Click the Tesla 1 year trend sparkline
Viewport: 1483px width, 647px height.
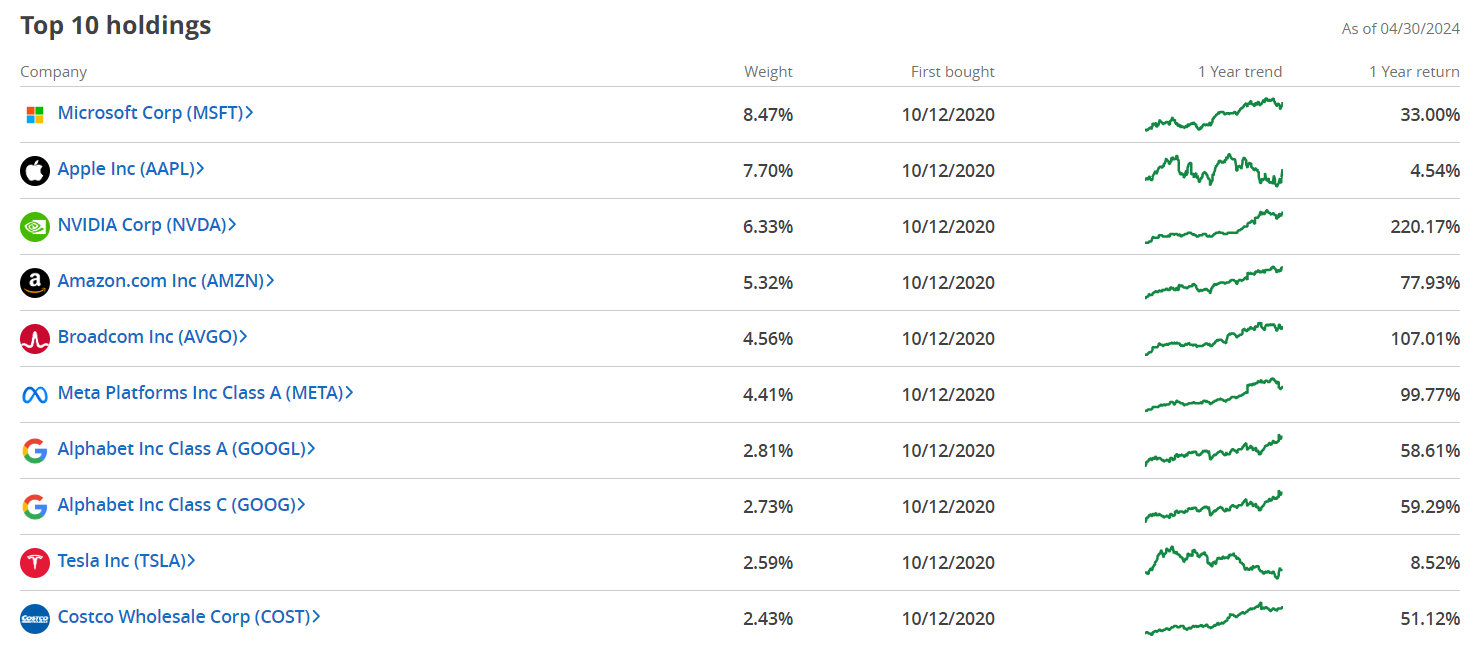point(1213,563)
